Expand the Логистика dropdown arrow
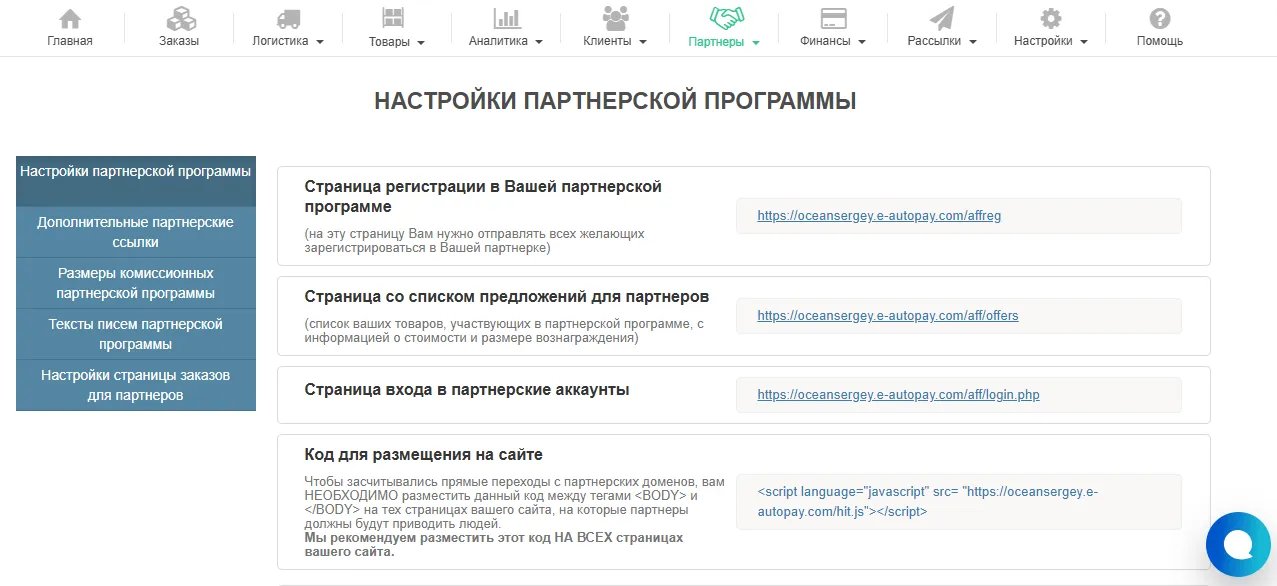 [x=320, y=42]
